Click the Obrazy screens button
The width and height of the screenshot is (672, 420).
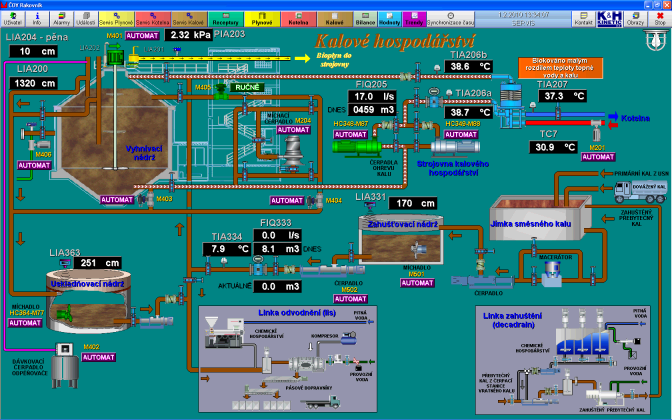tap(635, 18)
